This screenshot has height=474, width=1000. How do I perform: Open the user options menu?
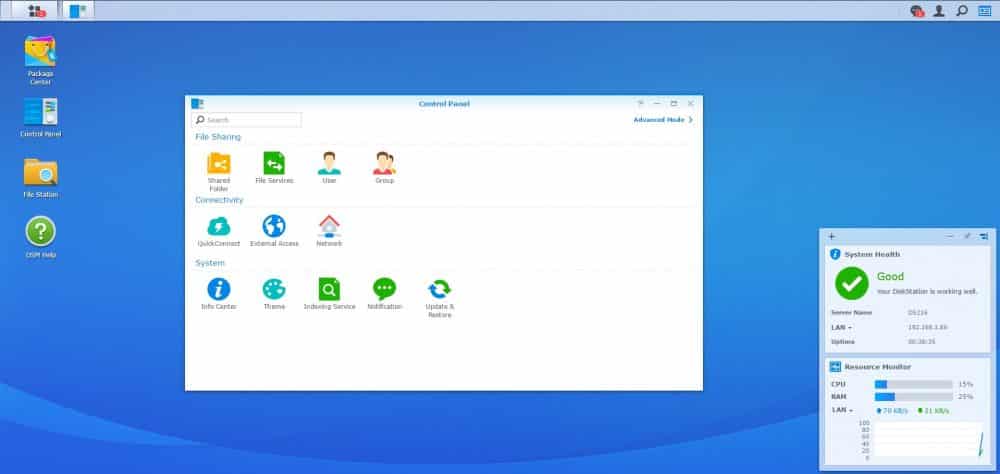[939, 11]
